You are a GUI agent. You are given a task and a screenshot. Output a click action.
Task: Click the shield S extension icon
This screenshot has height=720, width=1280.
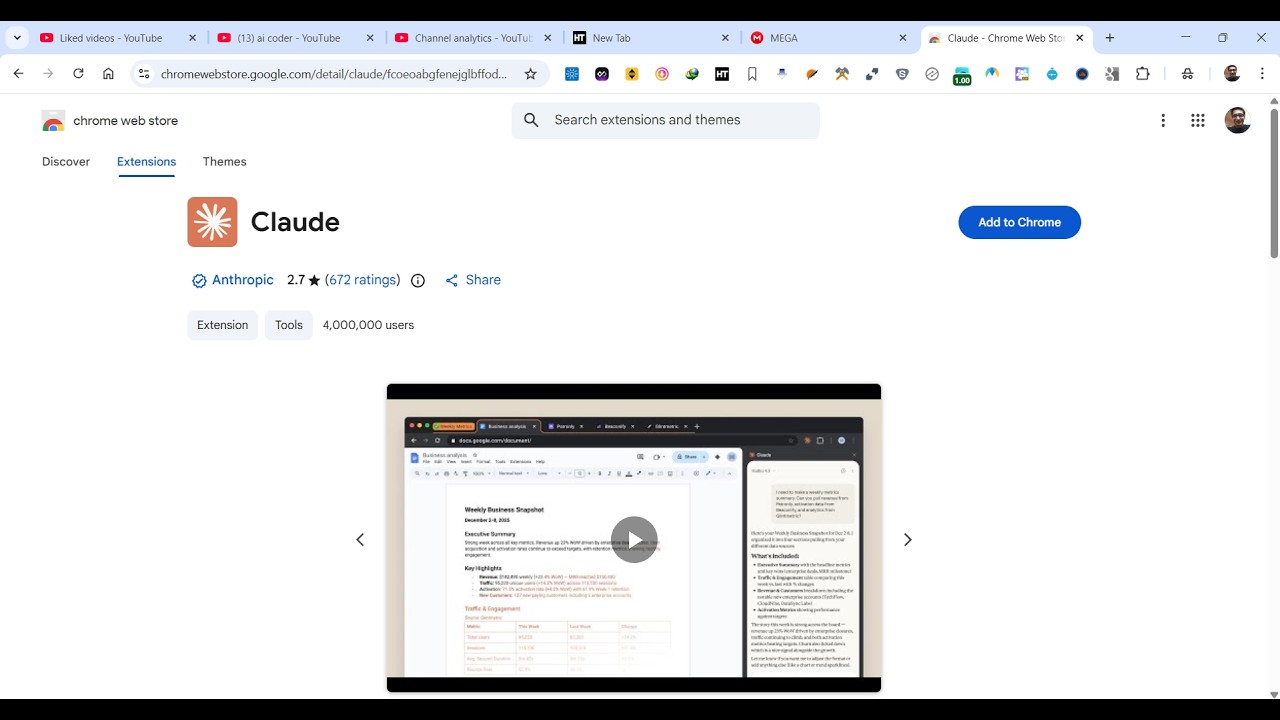coord(902,74)
